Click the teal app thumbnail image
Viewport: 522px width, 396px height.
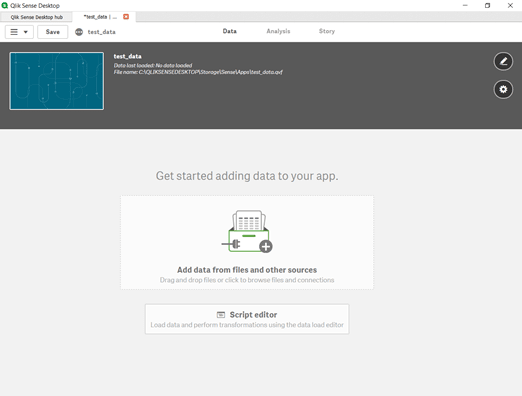[x=57, y=81]
